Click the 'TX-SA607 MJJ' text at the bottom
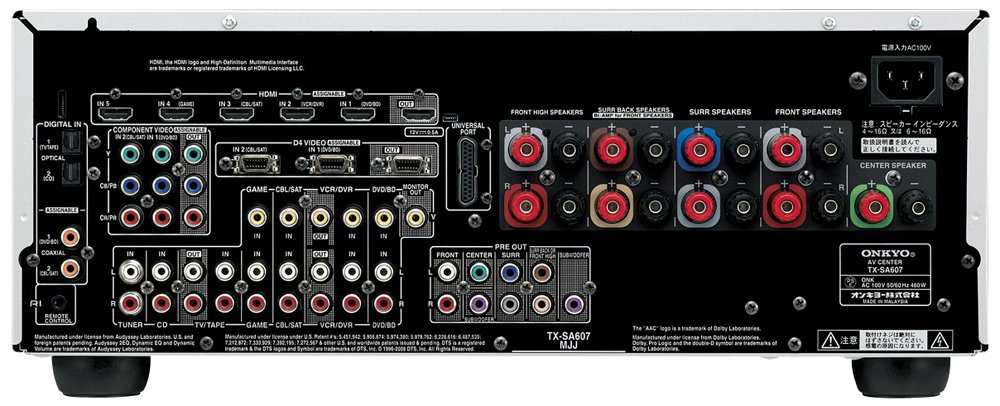This screenshot has height=406, width=1000. point(568,339)
